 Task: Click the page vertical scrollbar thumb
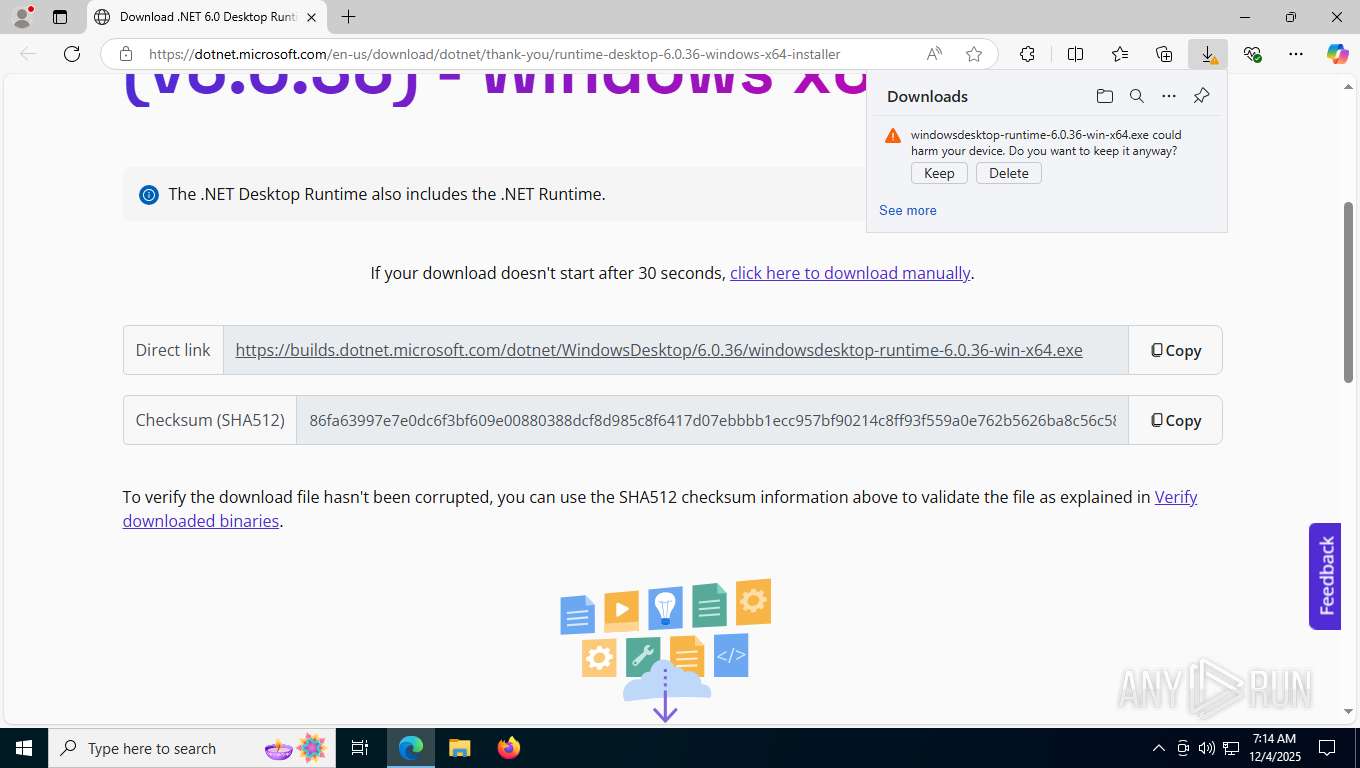(x=1349, y=292)
